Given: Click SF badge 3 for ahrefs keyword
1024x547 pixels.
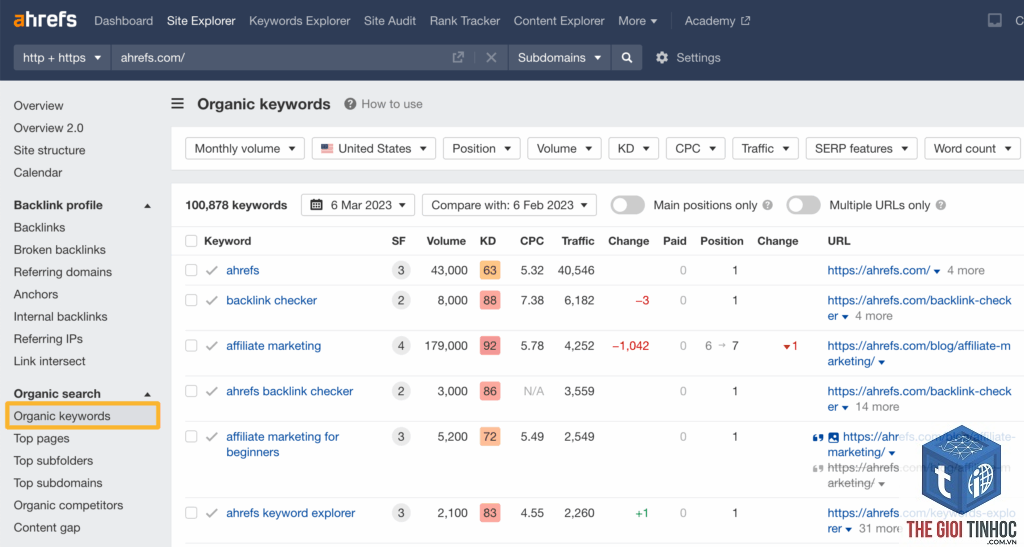Looking at the screenshot, I should point(401,270).
